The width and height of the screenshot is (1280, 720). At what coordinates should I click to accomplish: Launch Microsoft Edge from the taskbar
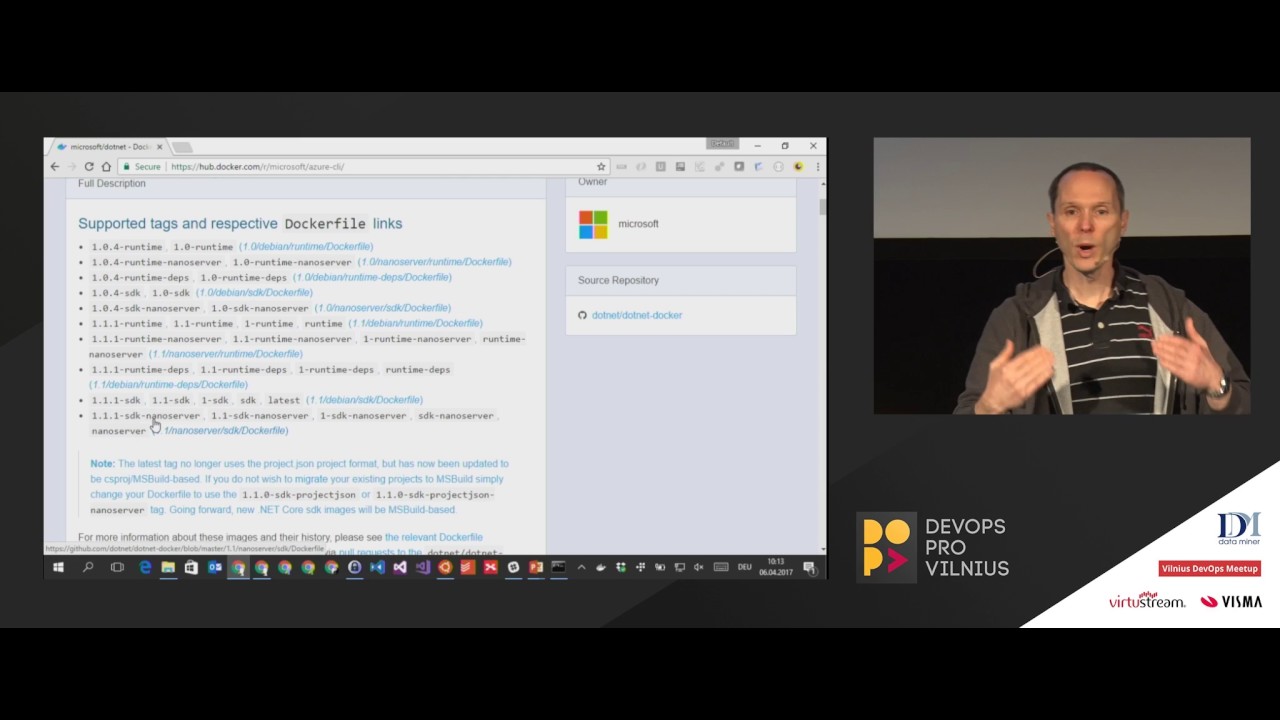click(145, 568)
